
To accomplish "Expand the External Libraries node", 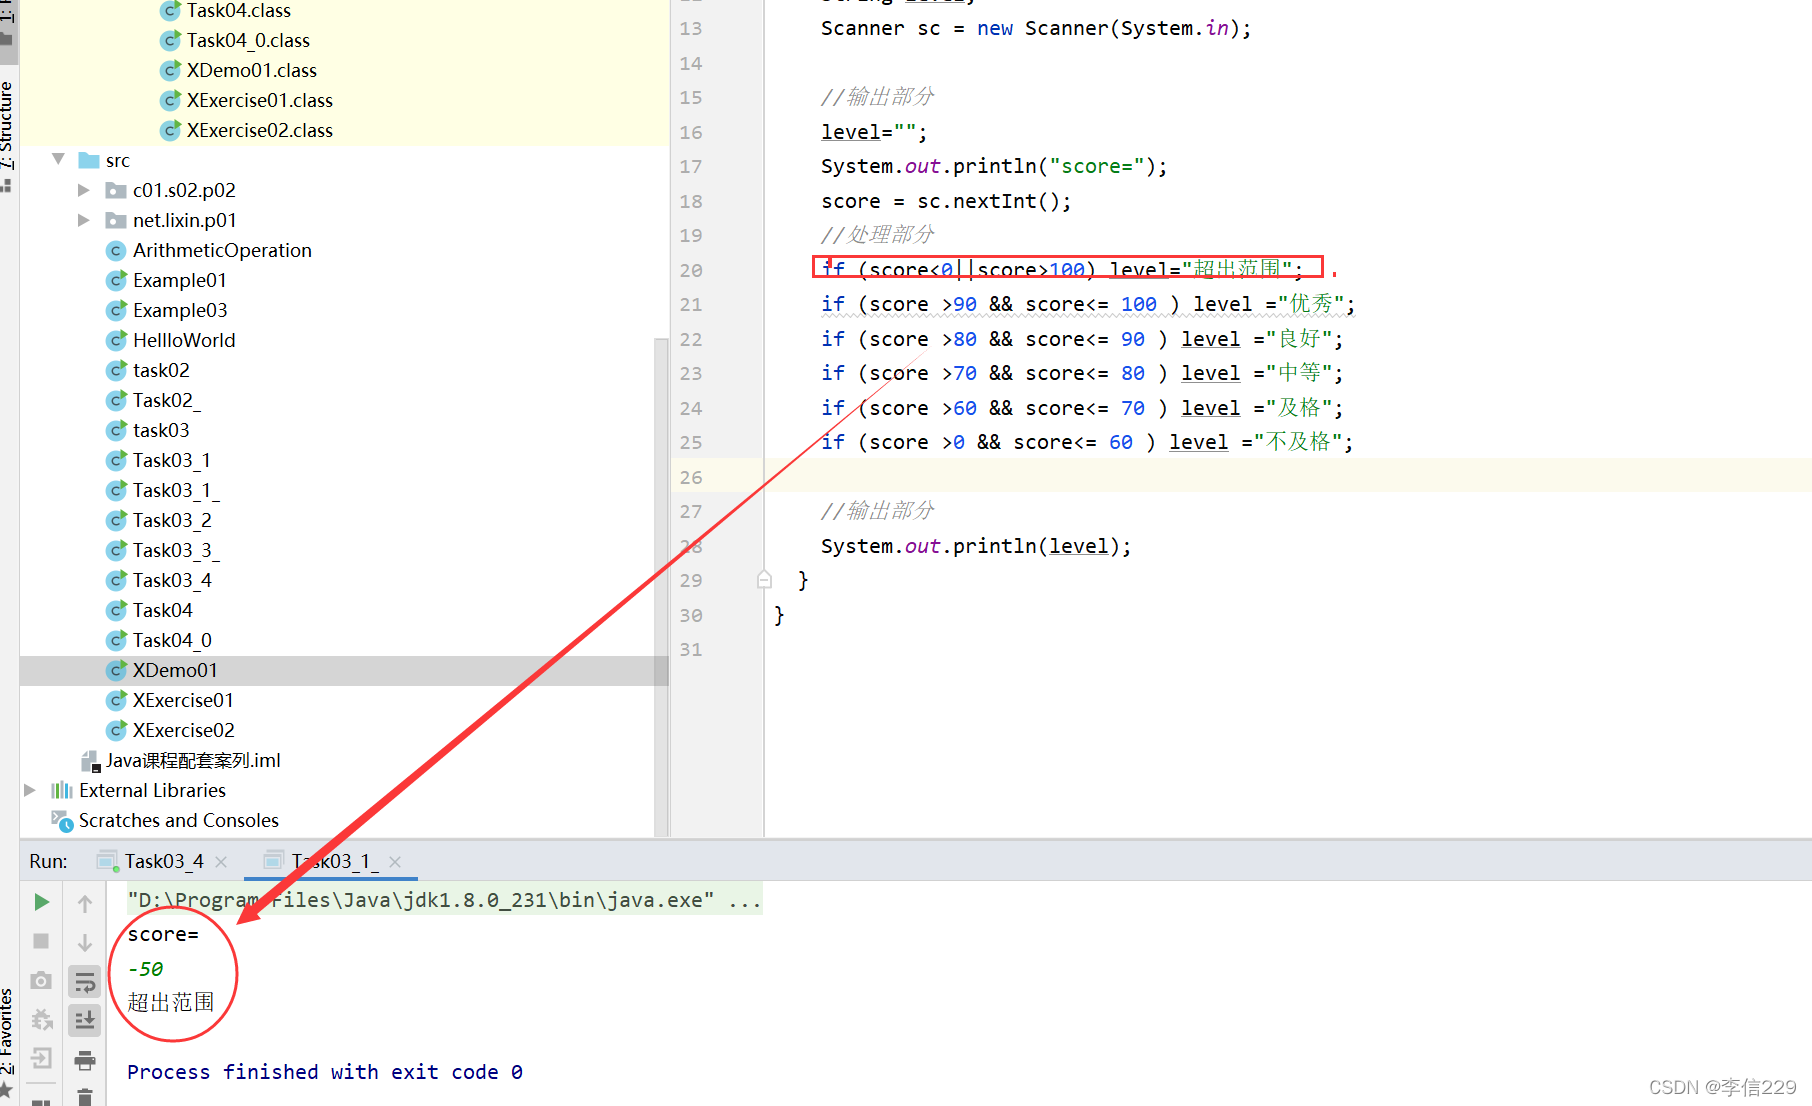I will click(x=30, y=790).
